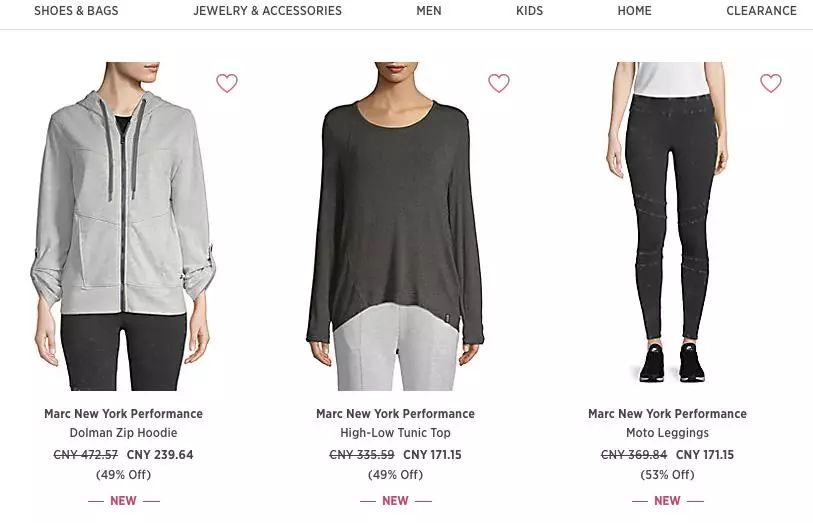Image resolution: width=813 pixels, height=523 pixels.
Task: Go to the Men section
Action: [x=429, y=11]
